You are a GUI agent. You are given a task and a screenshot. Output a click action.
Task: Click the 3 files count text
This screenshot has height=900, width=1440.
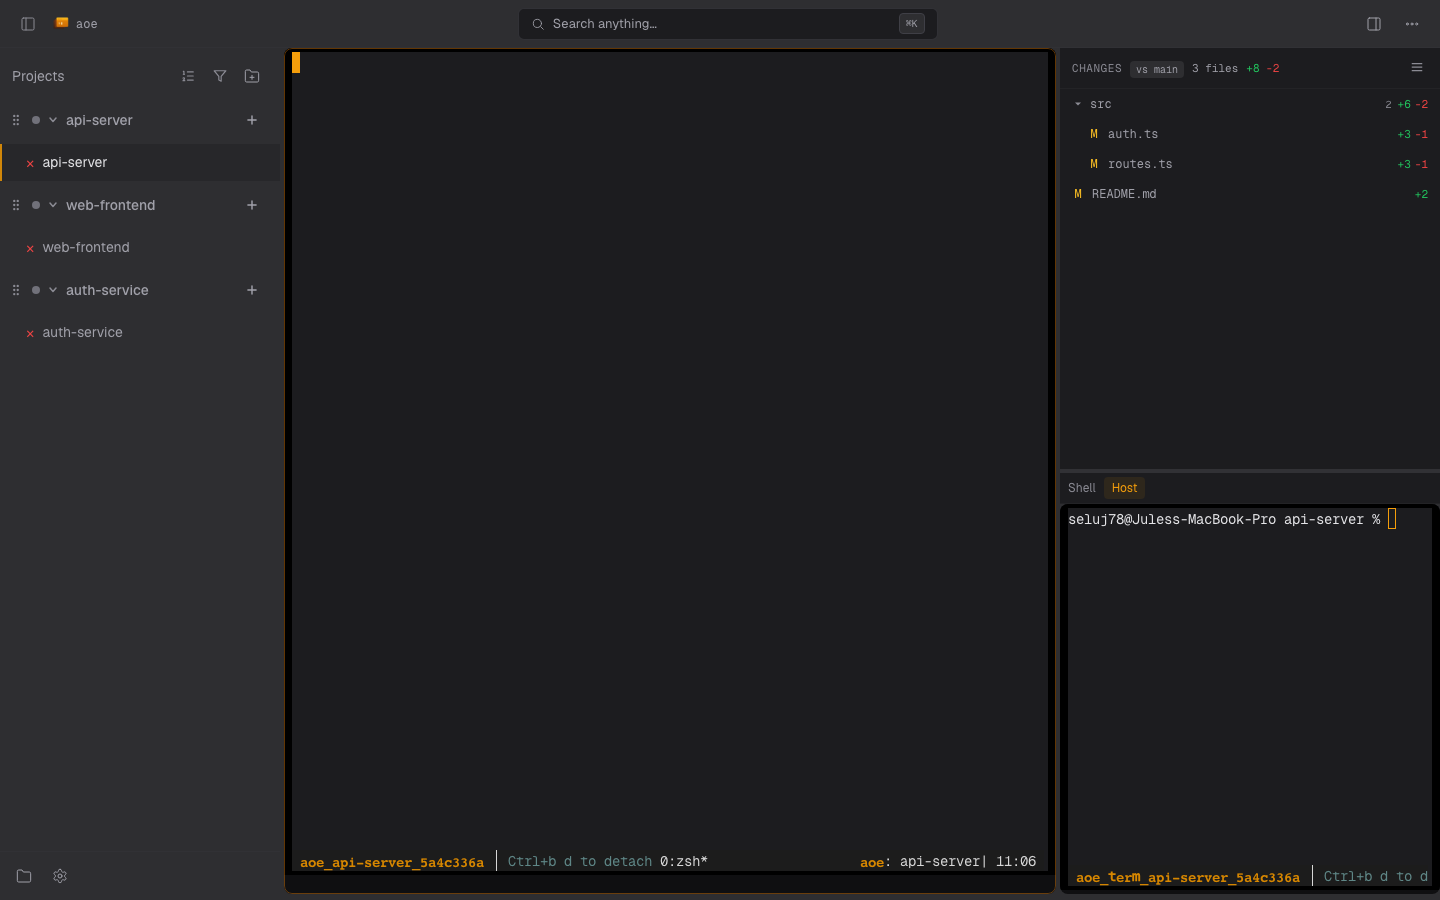click(1215, 69)
